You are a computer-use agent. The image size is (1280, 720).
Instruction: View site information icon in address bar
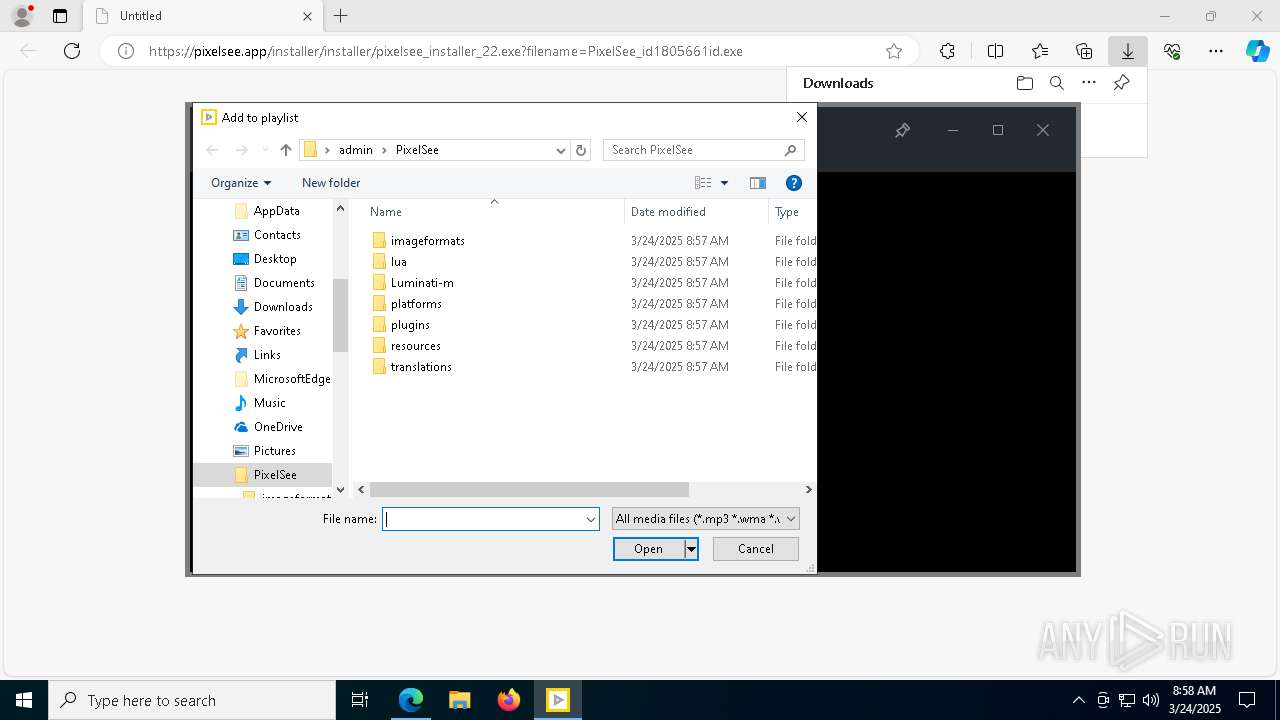(x=126, y=51)
